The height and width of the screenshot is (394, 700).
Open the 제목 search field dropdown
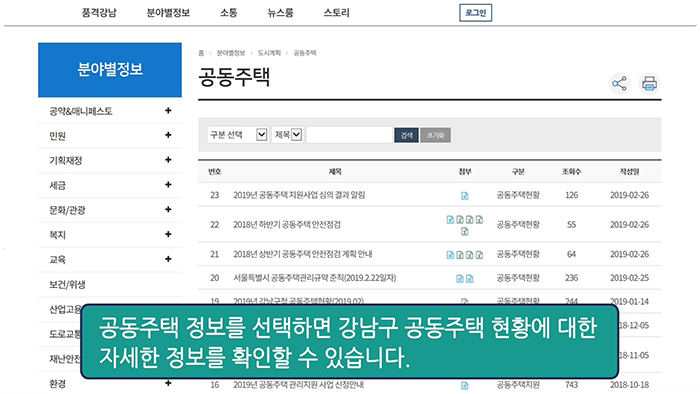(x=288, y=135)
